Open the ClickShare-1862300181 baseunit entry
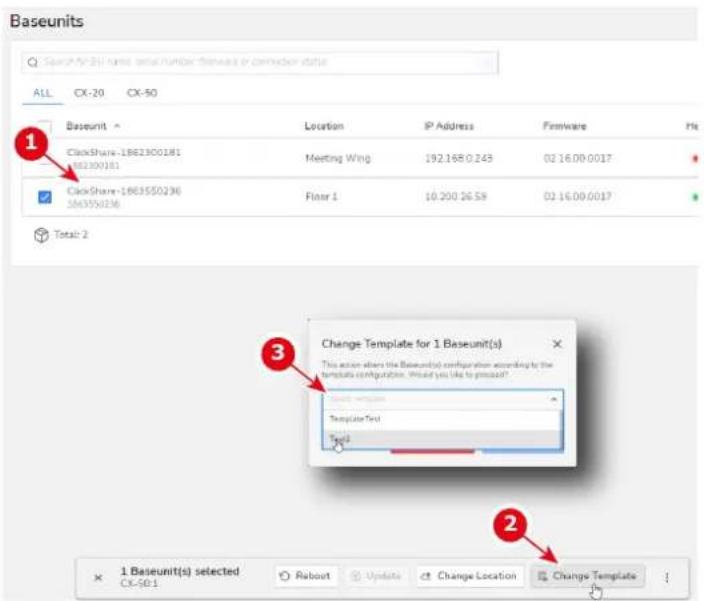 pos(123,153)
